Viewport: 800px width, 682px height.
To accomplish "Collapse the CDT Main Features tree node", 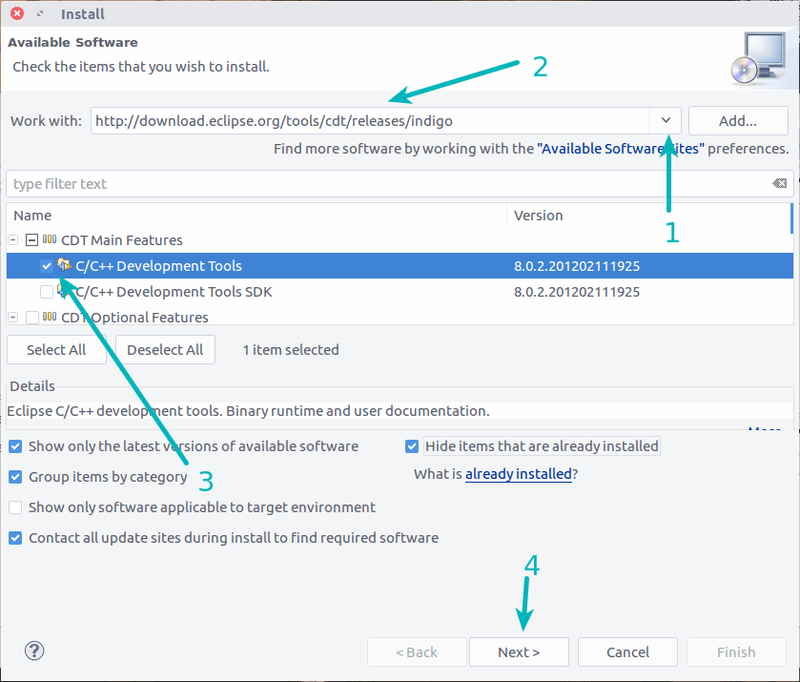I will [14, 240].
